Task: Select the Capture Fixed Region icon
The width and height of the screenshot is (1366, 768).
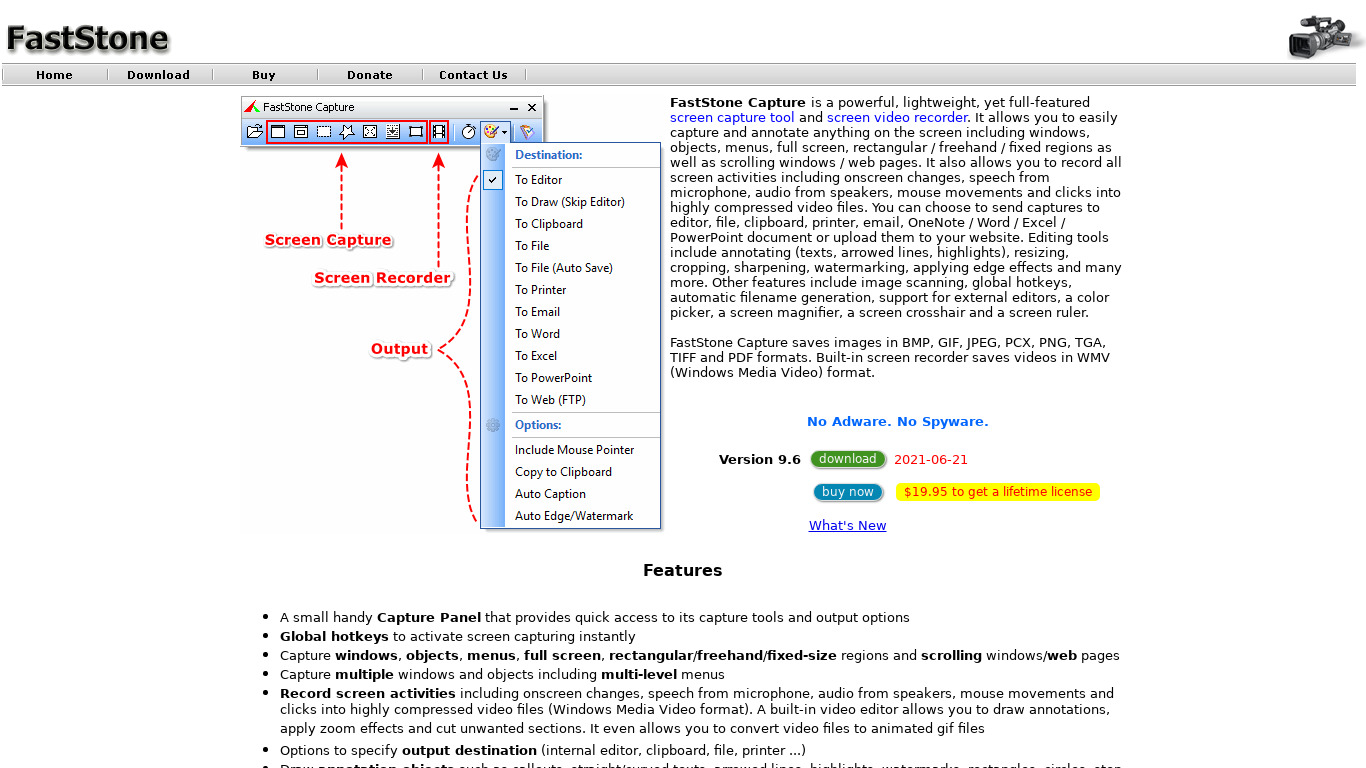Action: click(x=416, y=131)
